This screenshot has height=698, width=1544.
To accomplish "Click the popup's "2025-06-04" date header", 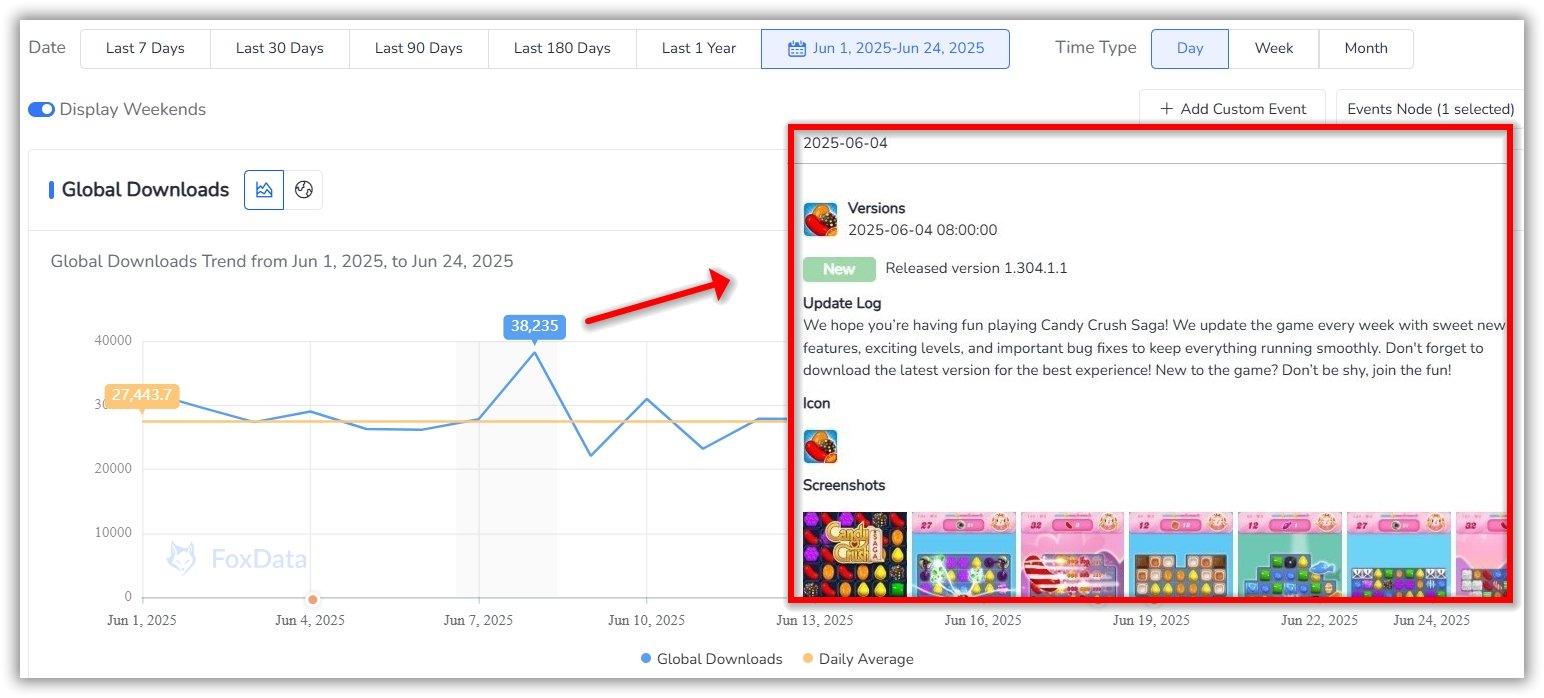I will coord(845,143).
